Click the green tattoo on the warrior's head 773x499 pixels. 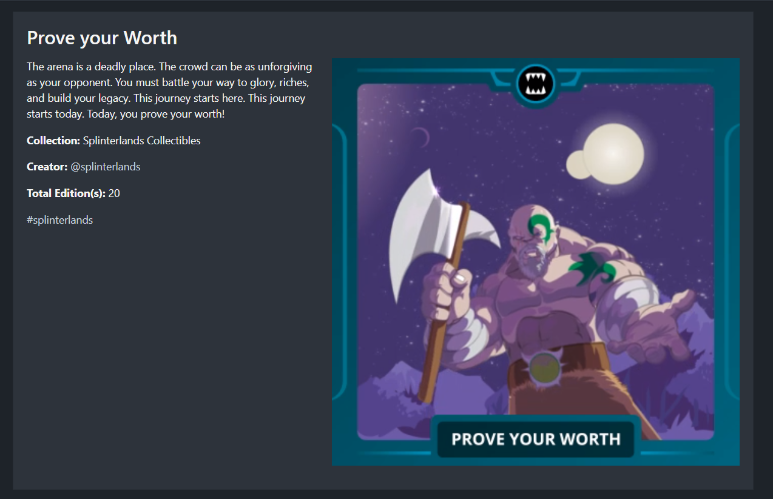click(x=540, y=227)
